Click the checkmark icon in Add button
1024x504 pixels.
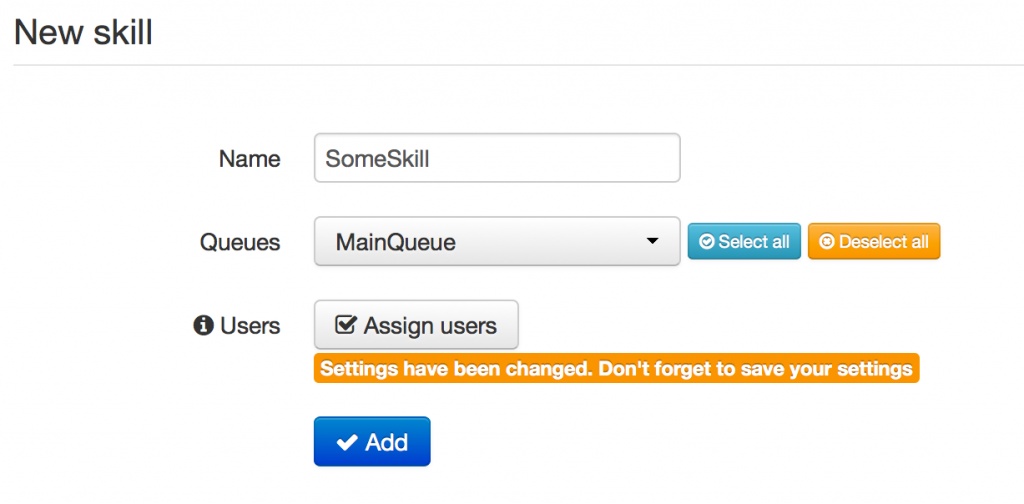click(x=347, y=442)
